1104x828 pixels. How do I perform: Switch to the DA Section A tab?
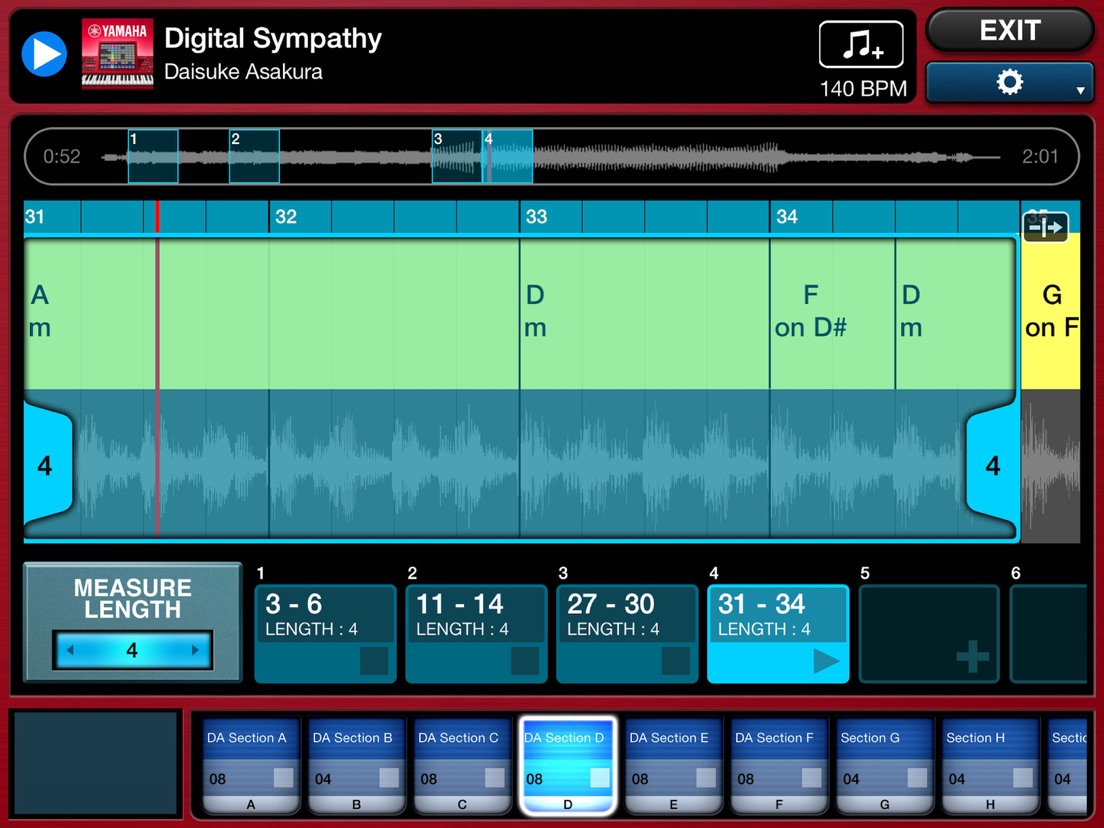tap(249, 763)
